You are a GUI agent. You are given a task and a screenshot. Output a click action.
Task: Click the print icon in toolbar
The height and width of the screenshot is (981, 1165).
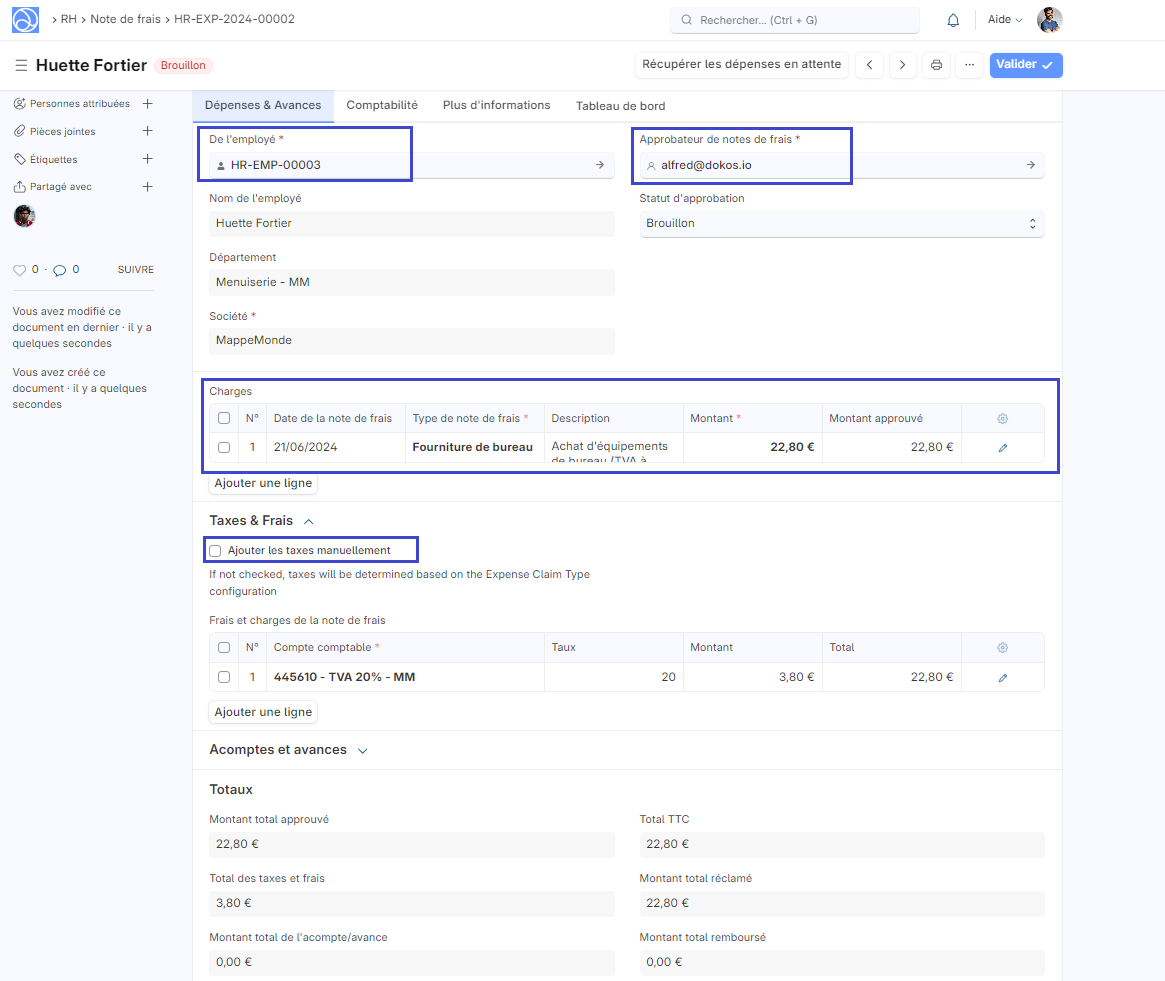936,65
